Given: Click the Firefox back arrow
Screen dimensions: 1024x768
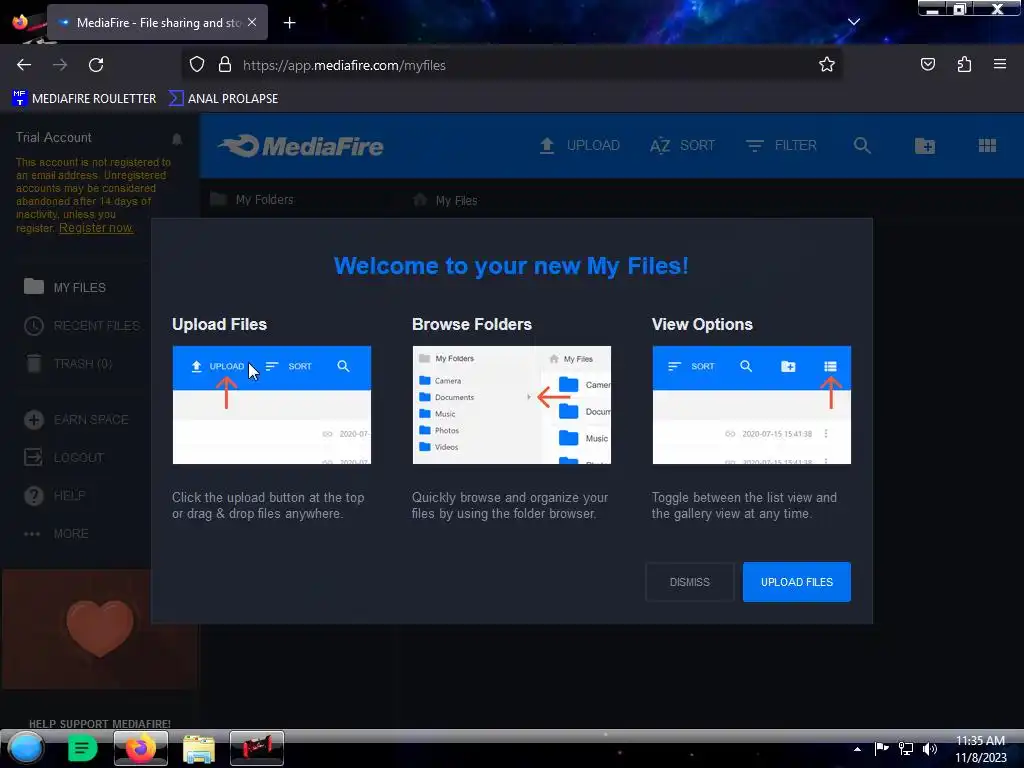Looking at the screenshot, I should point(24,65).
